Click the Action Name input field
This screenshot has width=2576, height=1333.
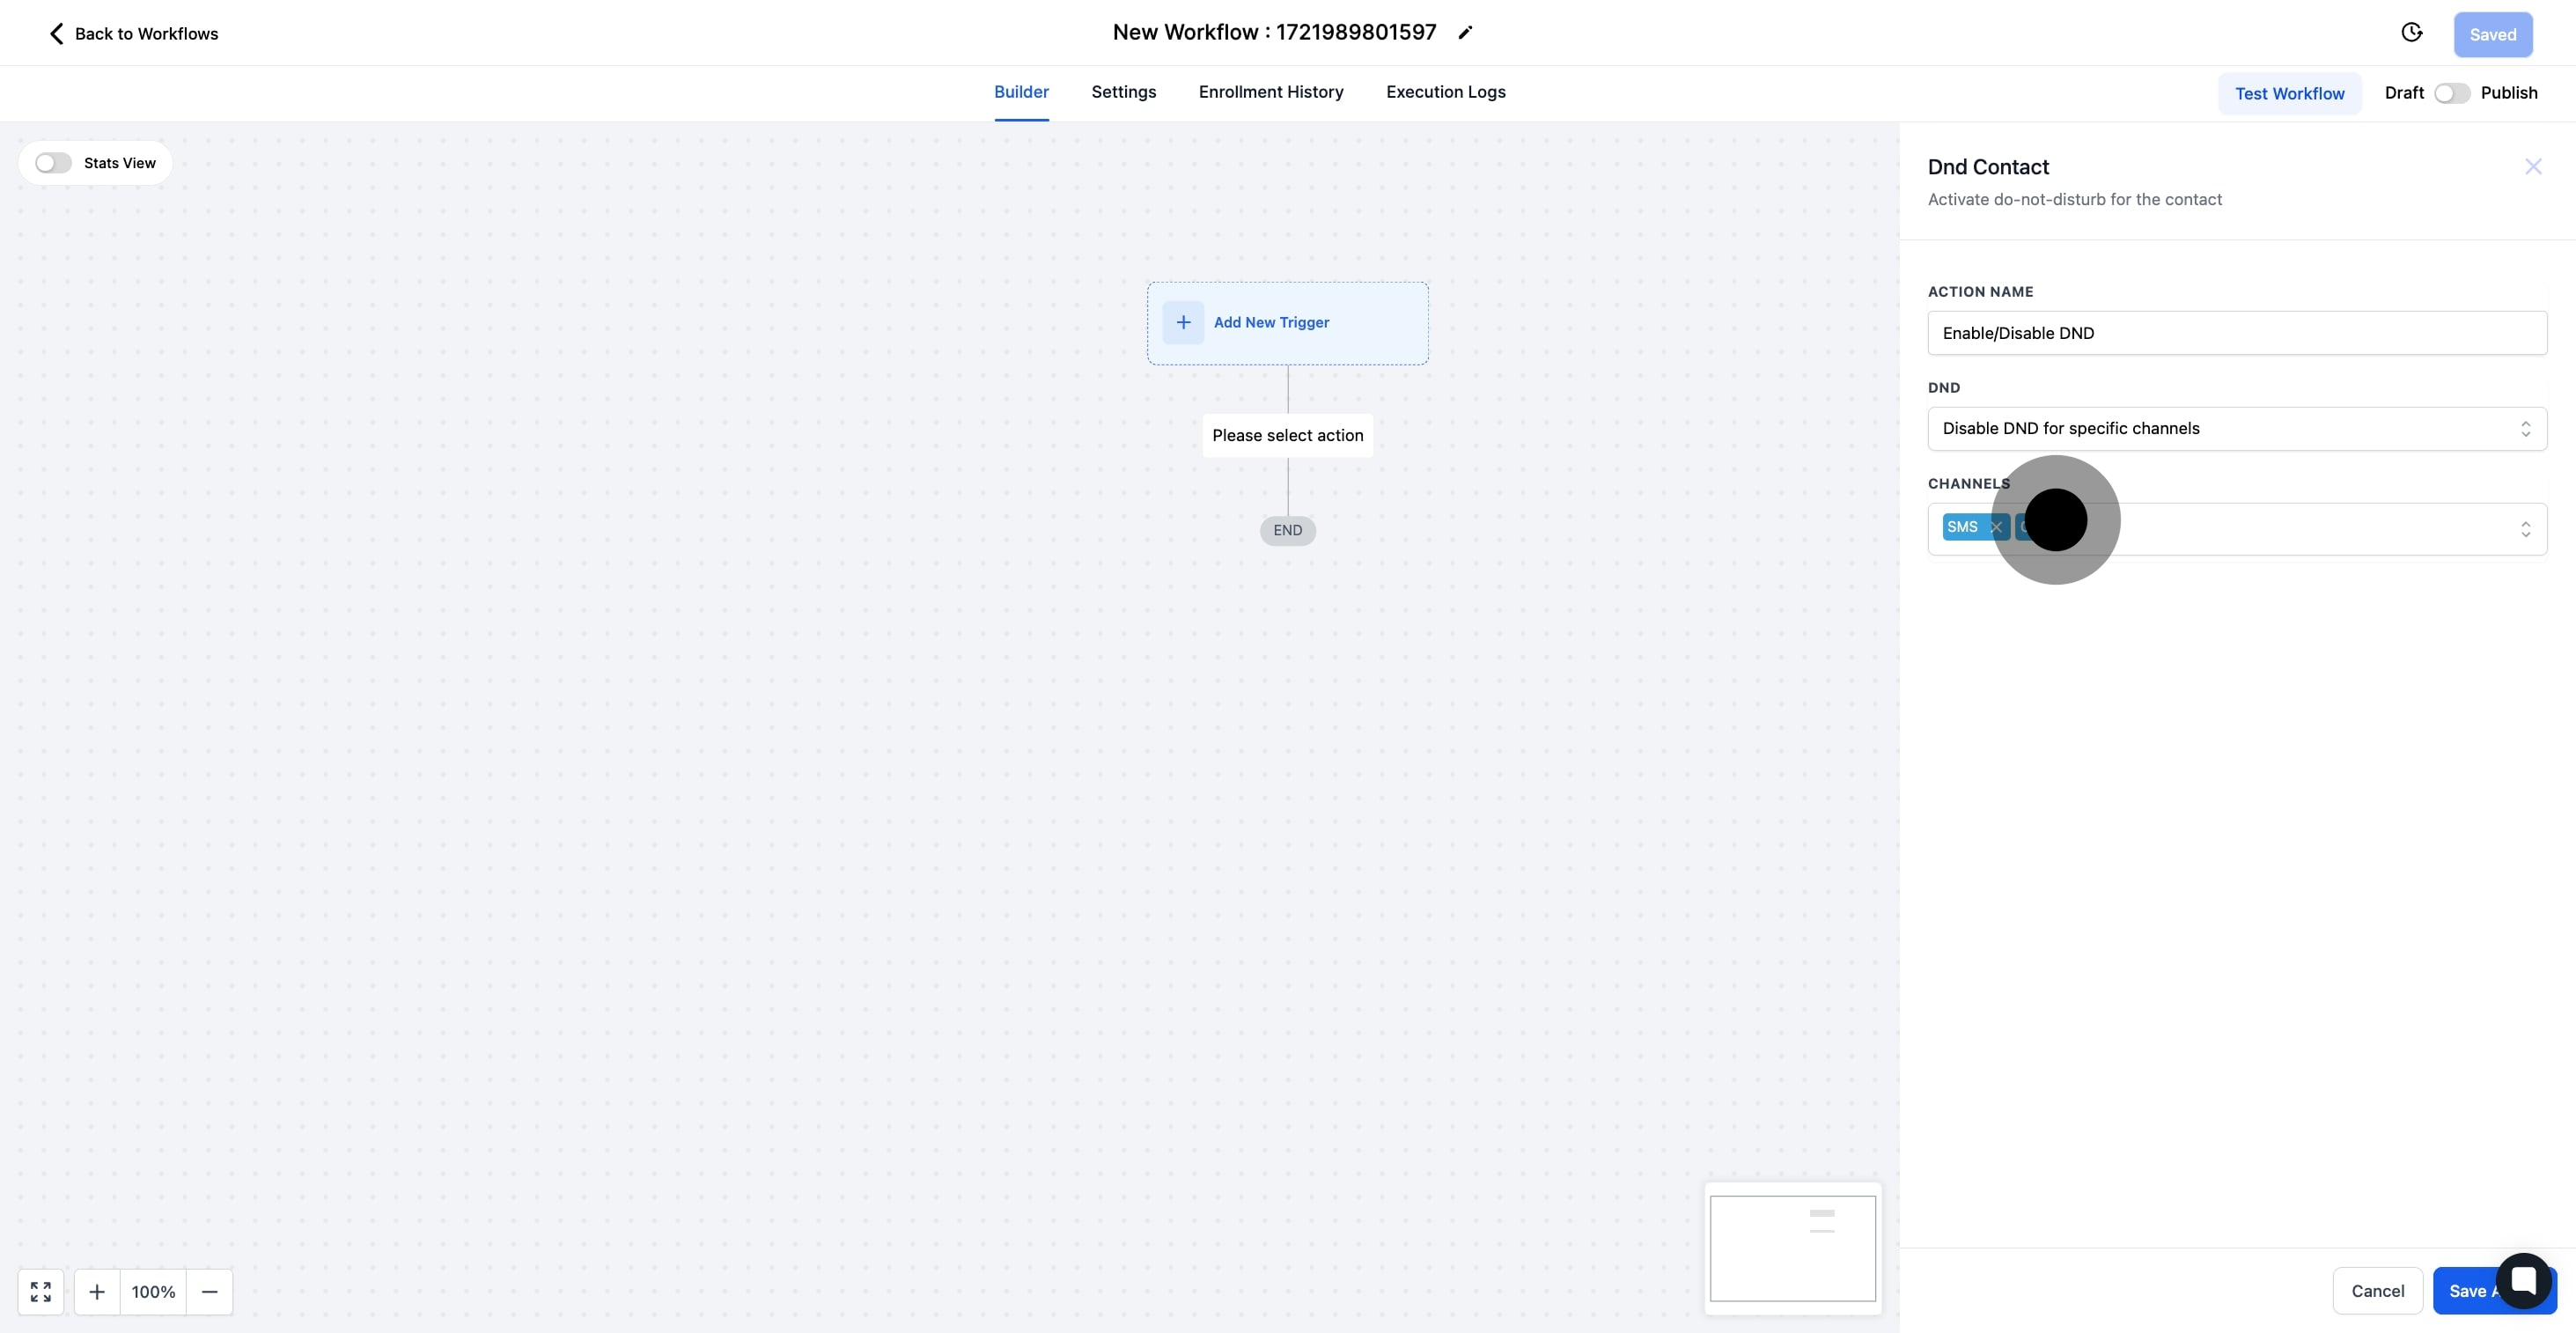pos(2236,333)
